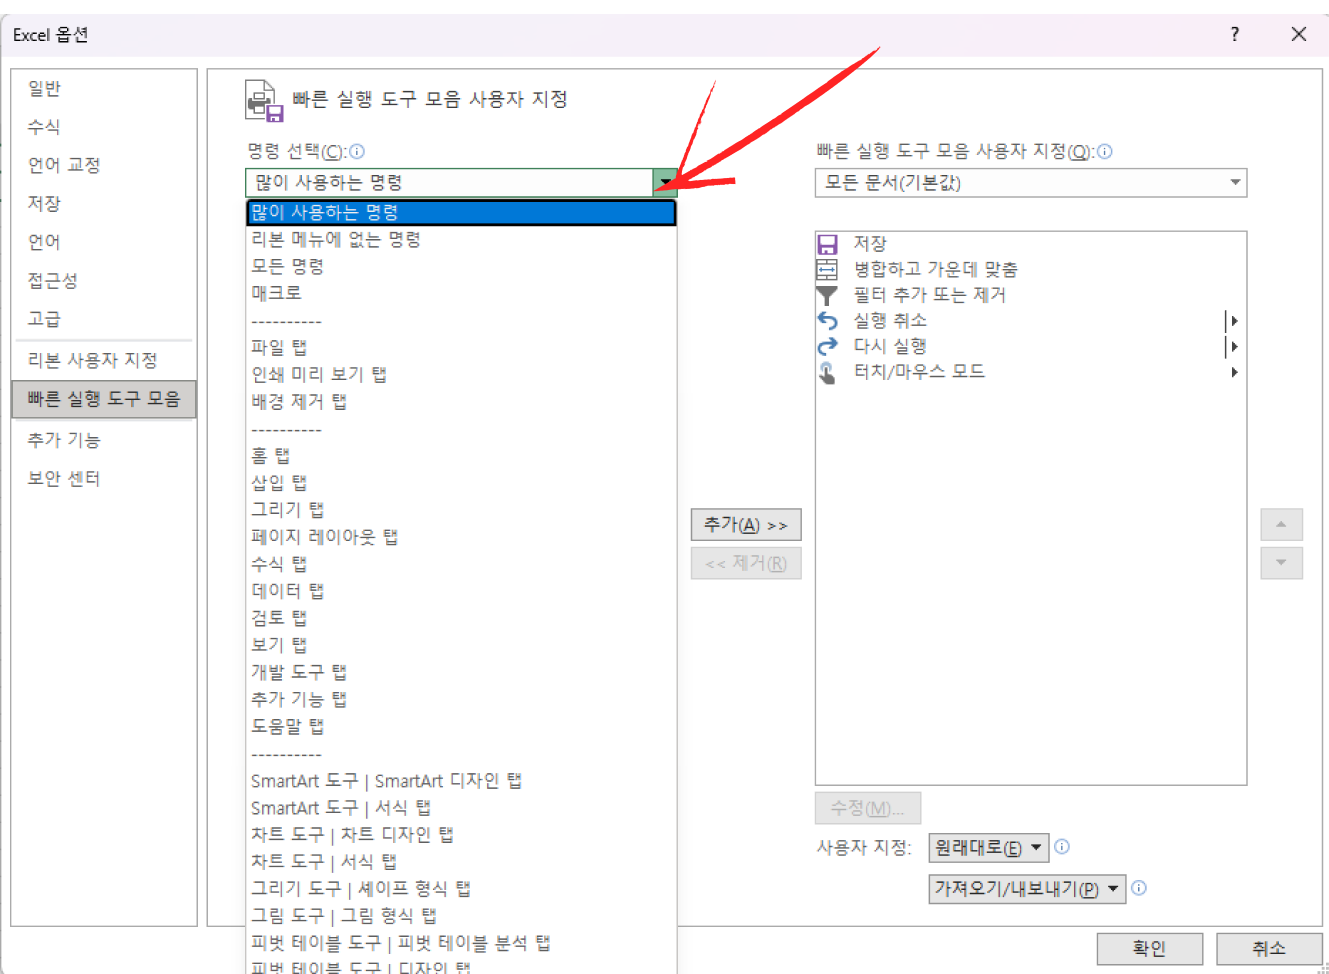Open 저장 category in left sidebar
Screen dimensions: 1329x974
coord(104,203)
